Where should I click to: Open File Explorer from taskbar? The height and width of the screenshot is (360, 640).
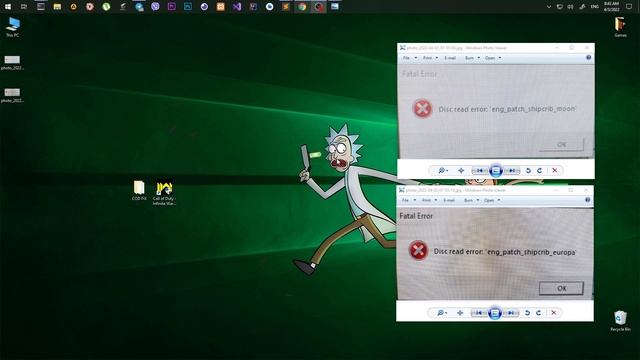[x=57, y=7]
